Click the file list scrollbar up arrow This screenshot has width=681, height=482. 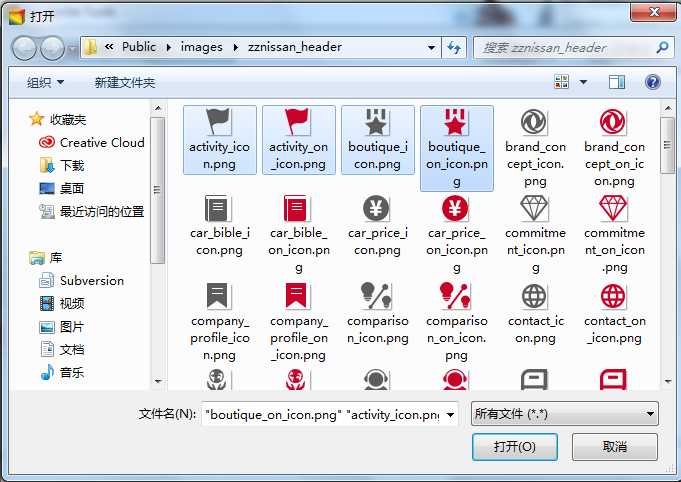668,108
